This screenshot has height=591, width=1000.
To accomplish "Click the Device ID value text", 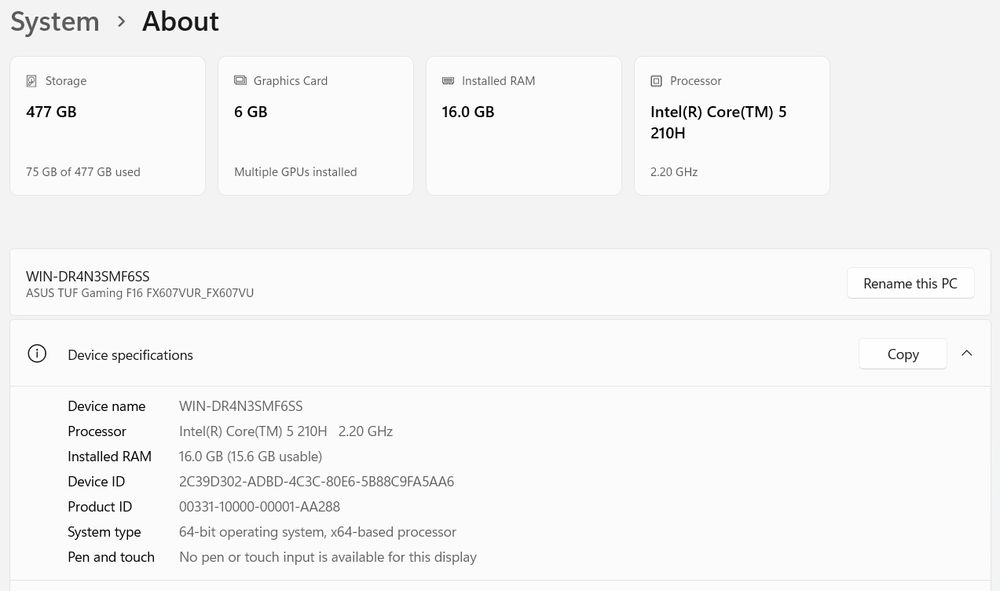I will click(316, 482).
